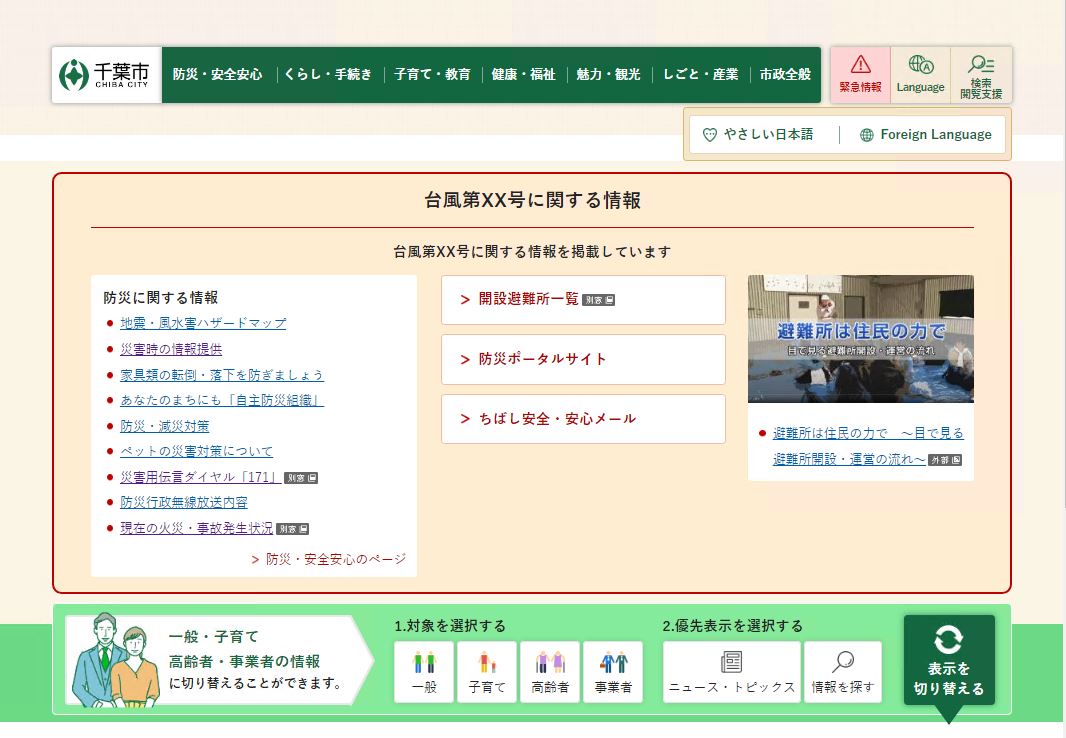Viewport: 1066px width, 738px height.
Task: Expand ちばし安全・安心メール link box
Action: tap(583, 419)
